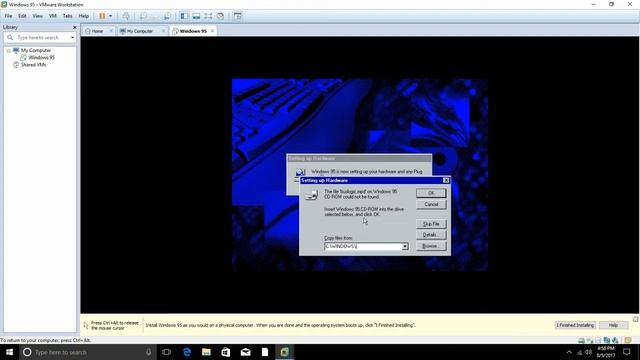Select Windows 95 VM in Library tree
The height and width of the screenshot is (360, 640).
(41, 58)
